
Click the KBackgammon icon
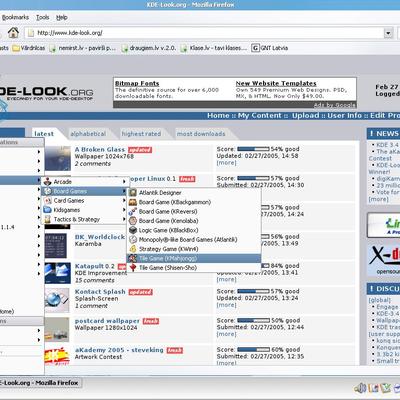(x=133, y=202)
